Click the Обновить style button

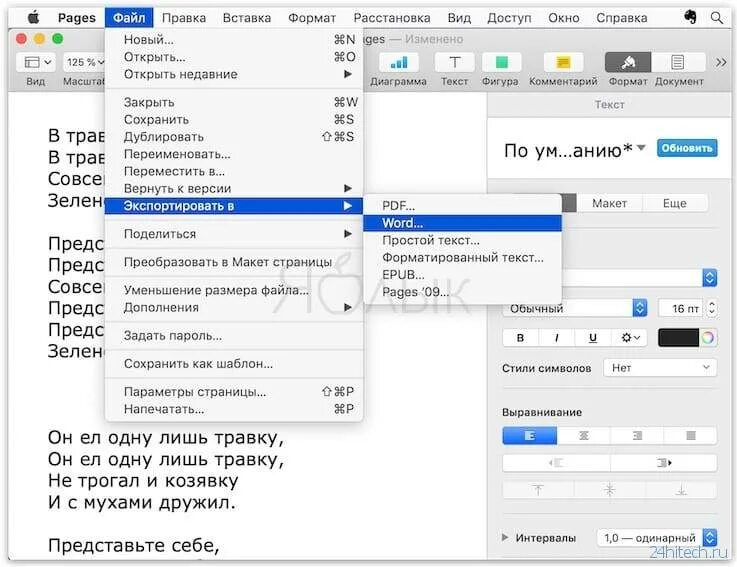[687, 148]
